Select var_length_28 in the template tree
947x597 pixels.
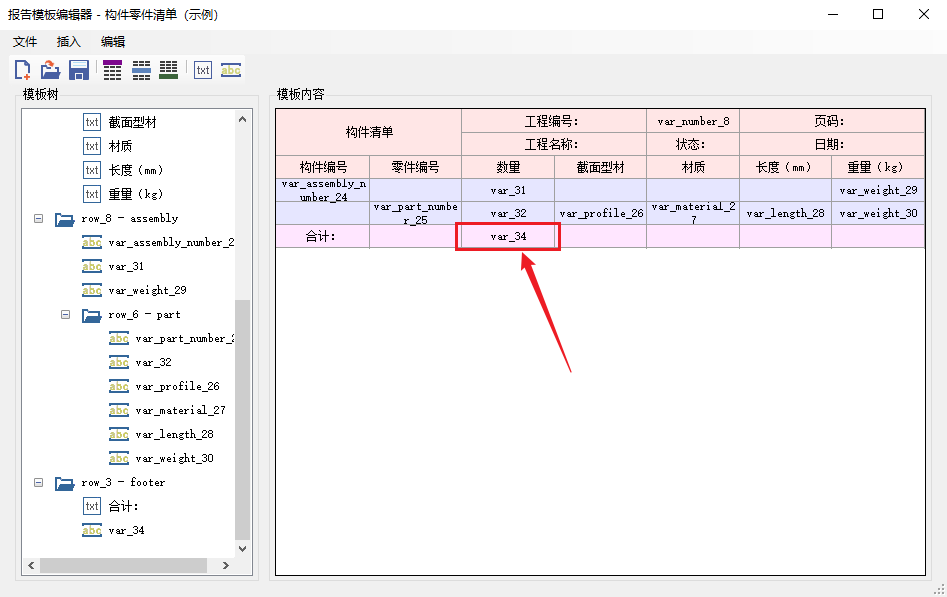(175, 434)
